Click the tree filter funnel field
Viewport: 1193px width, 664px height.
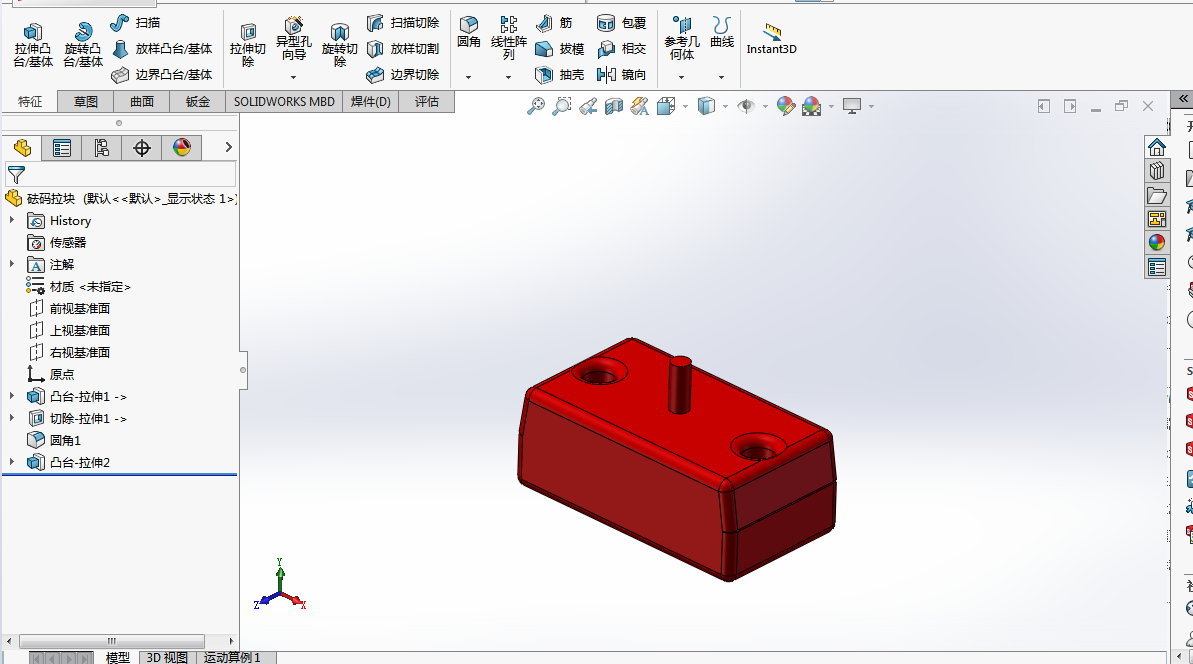[x=121, y=175]
